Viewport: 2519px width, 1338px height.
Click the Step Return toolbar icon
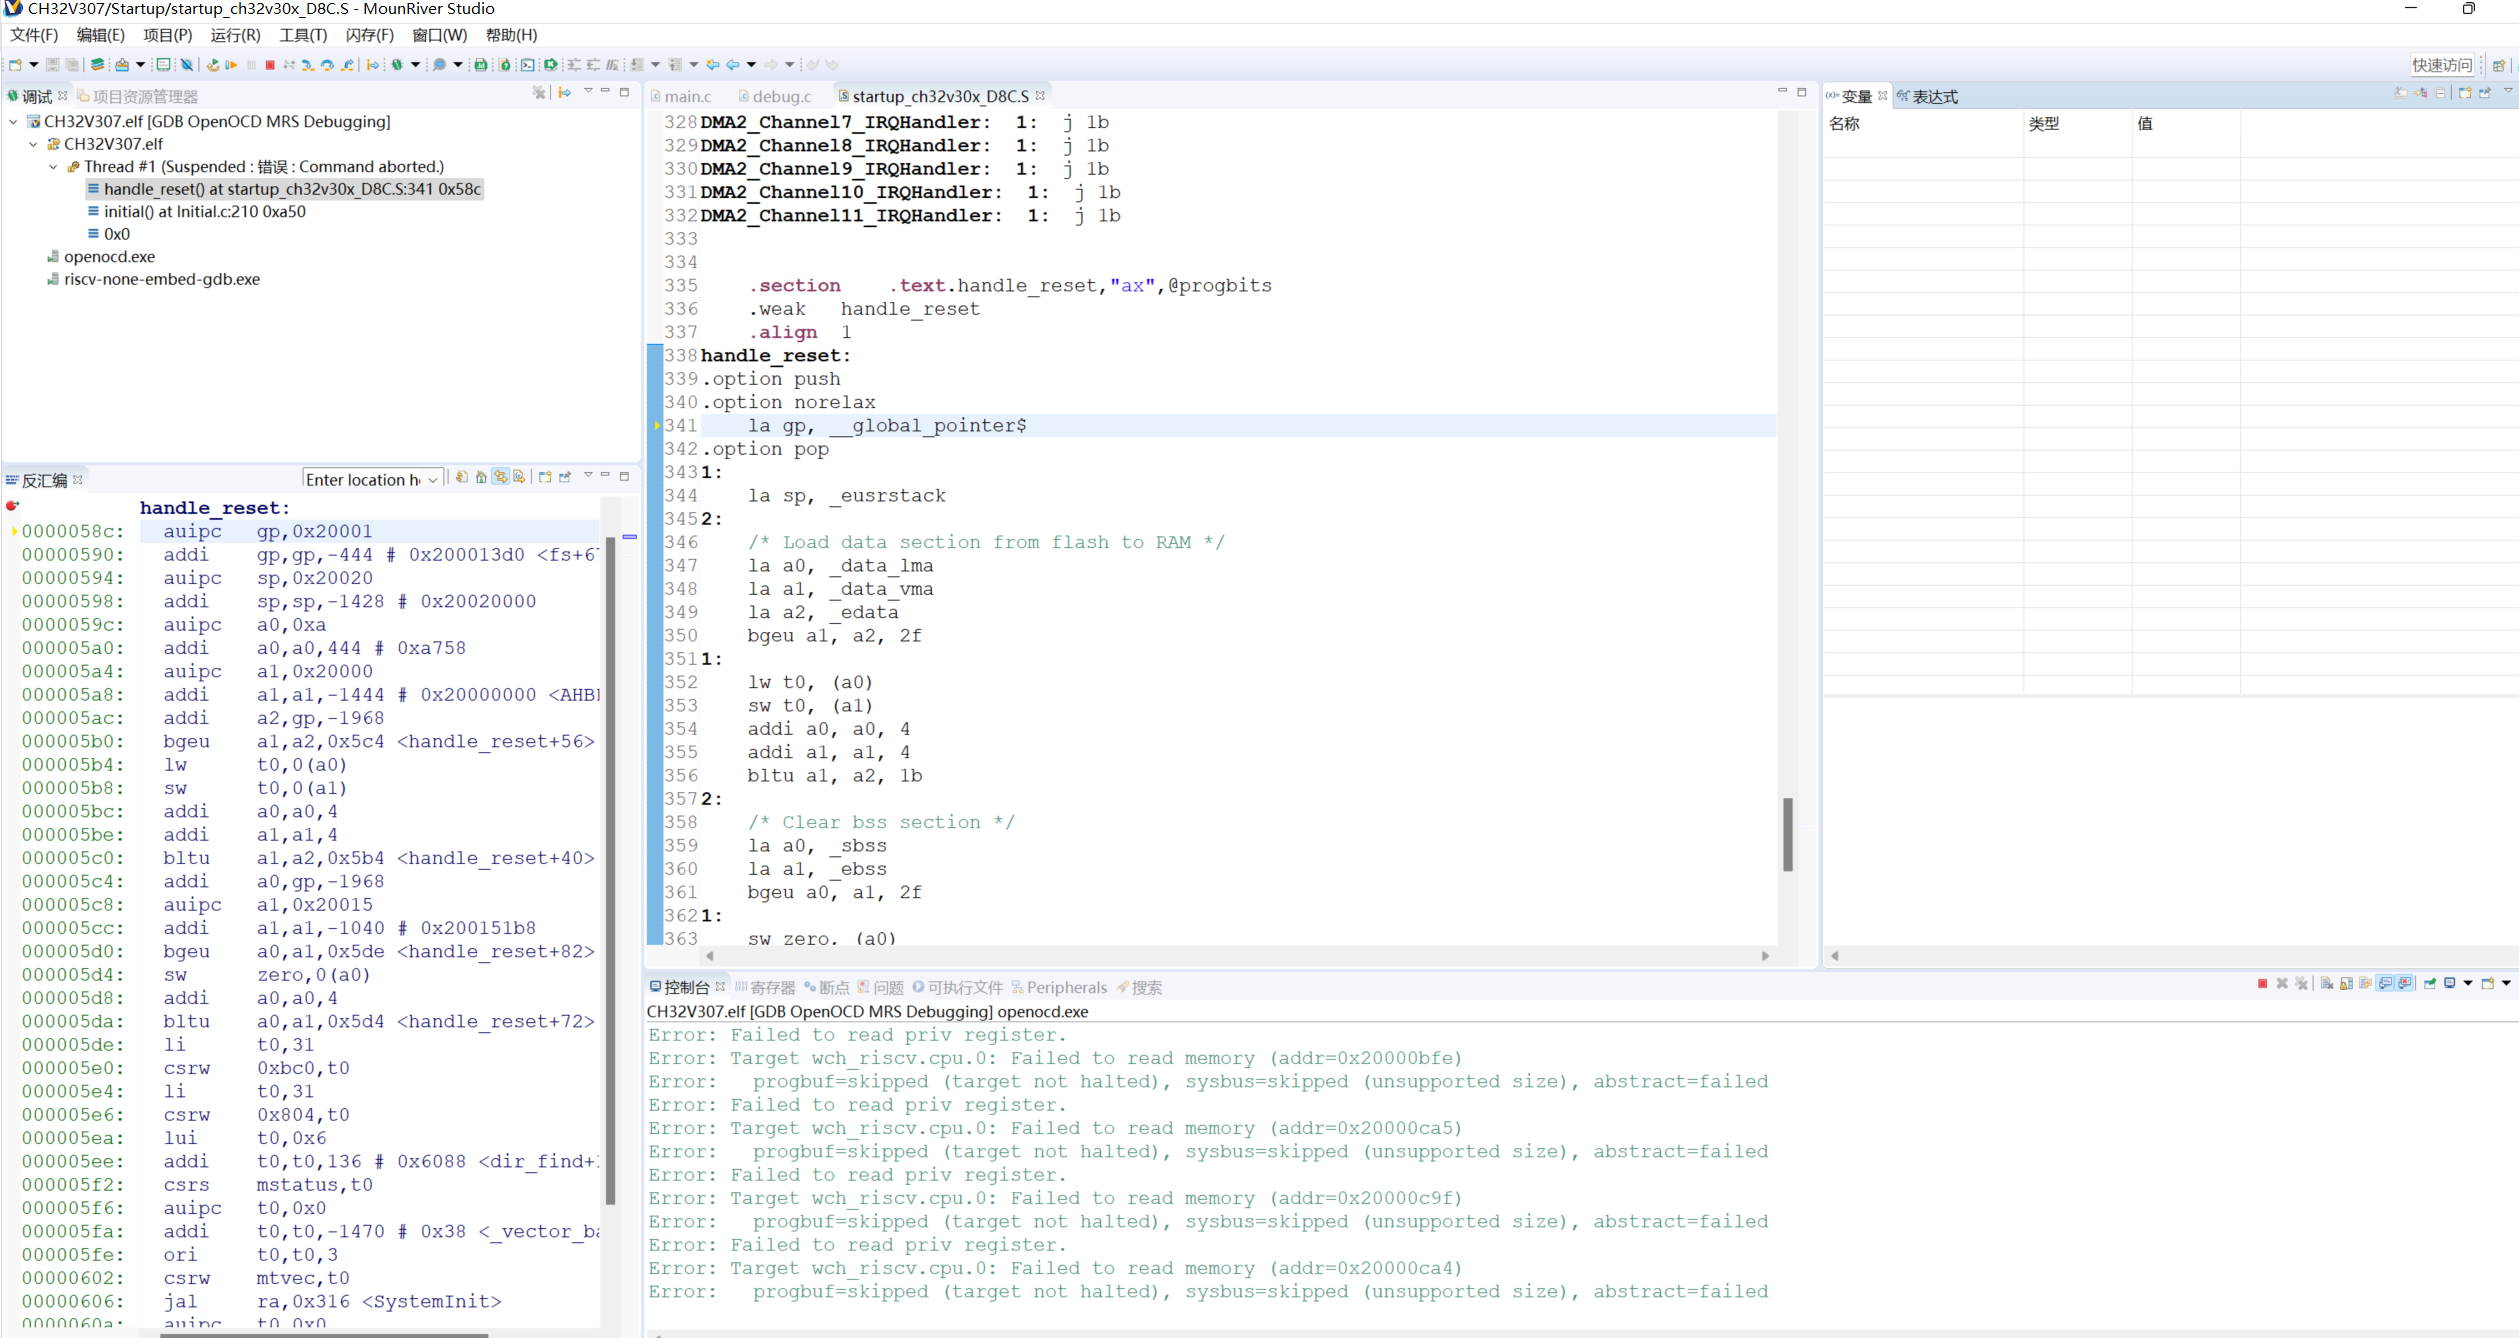[347, 65]
